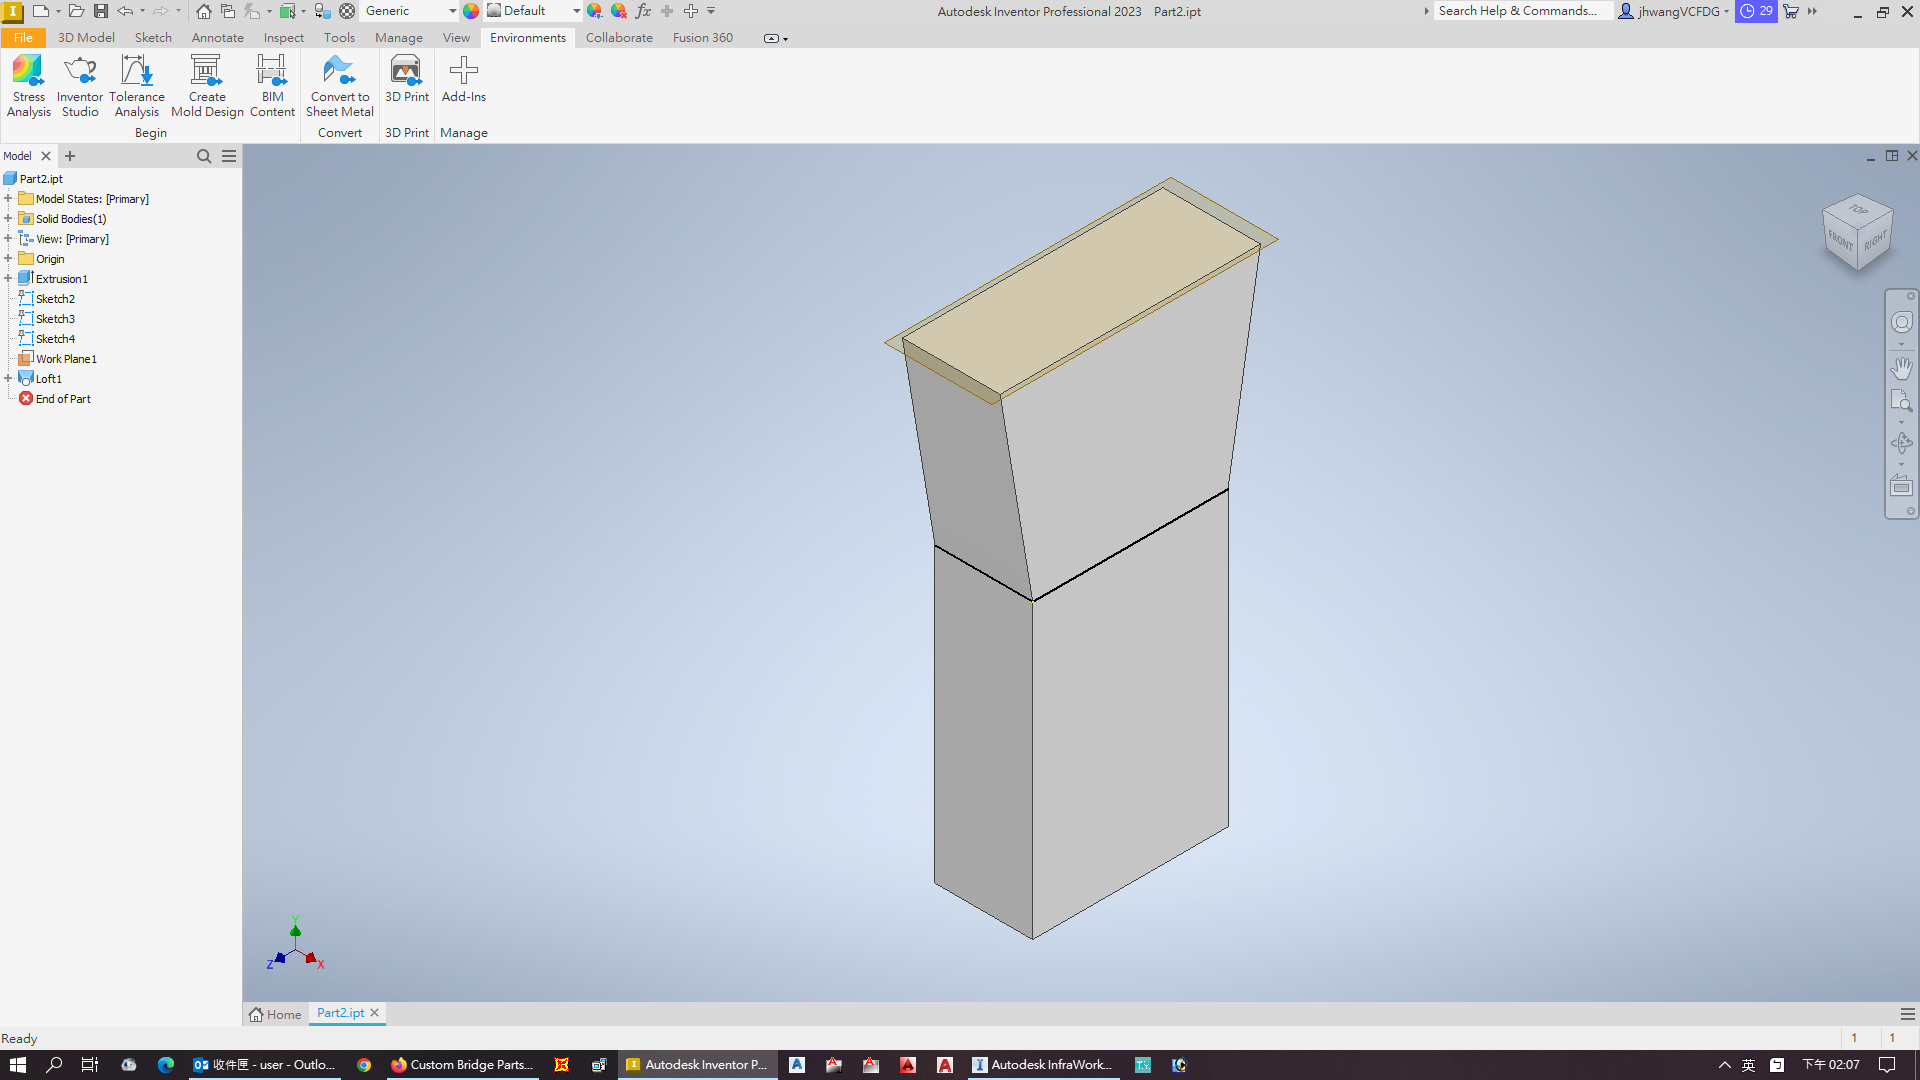Select the Pan hand navigation tool

click(x=1901, y=368)
